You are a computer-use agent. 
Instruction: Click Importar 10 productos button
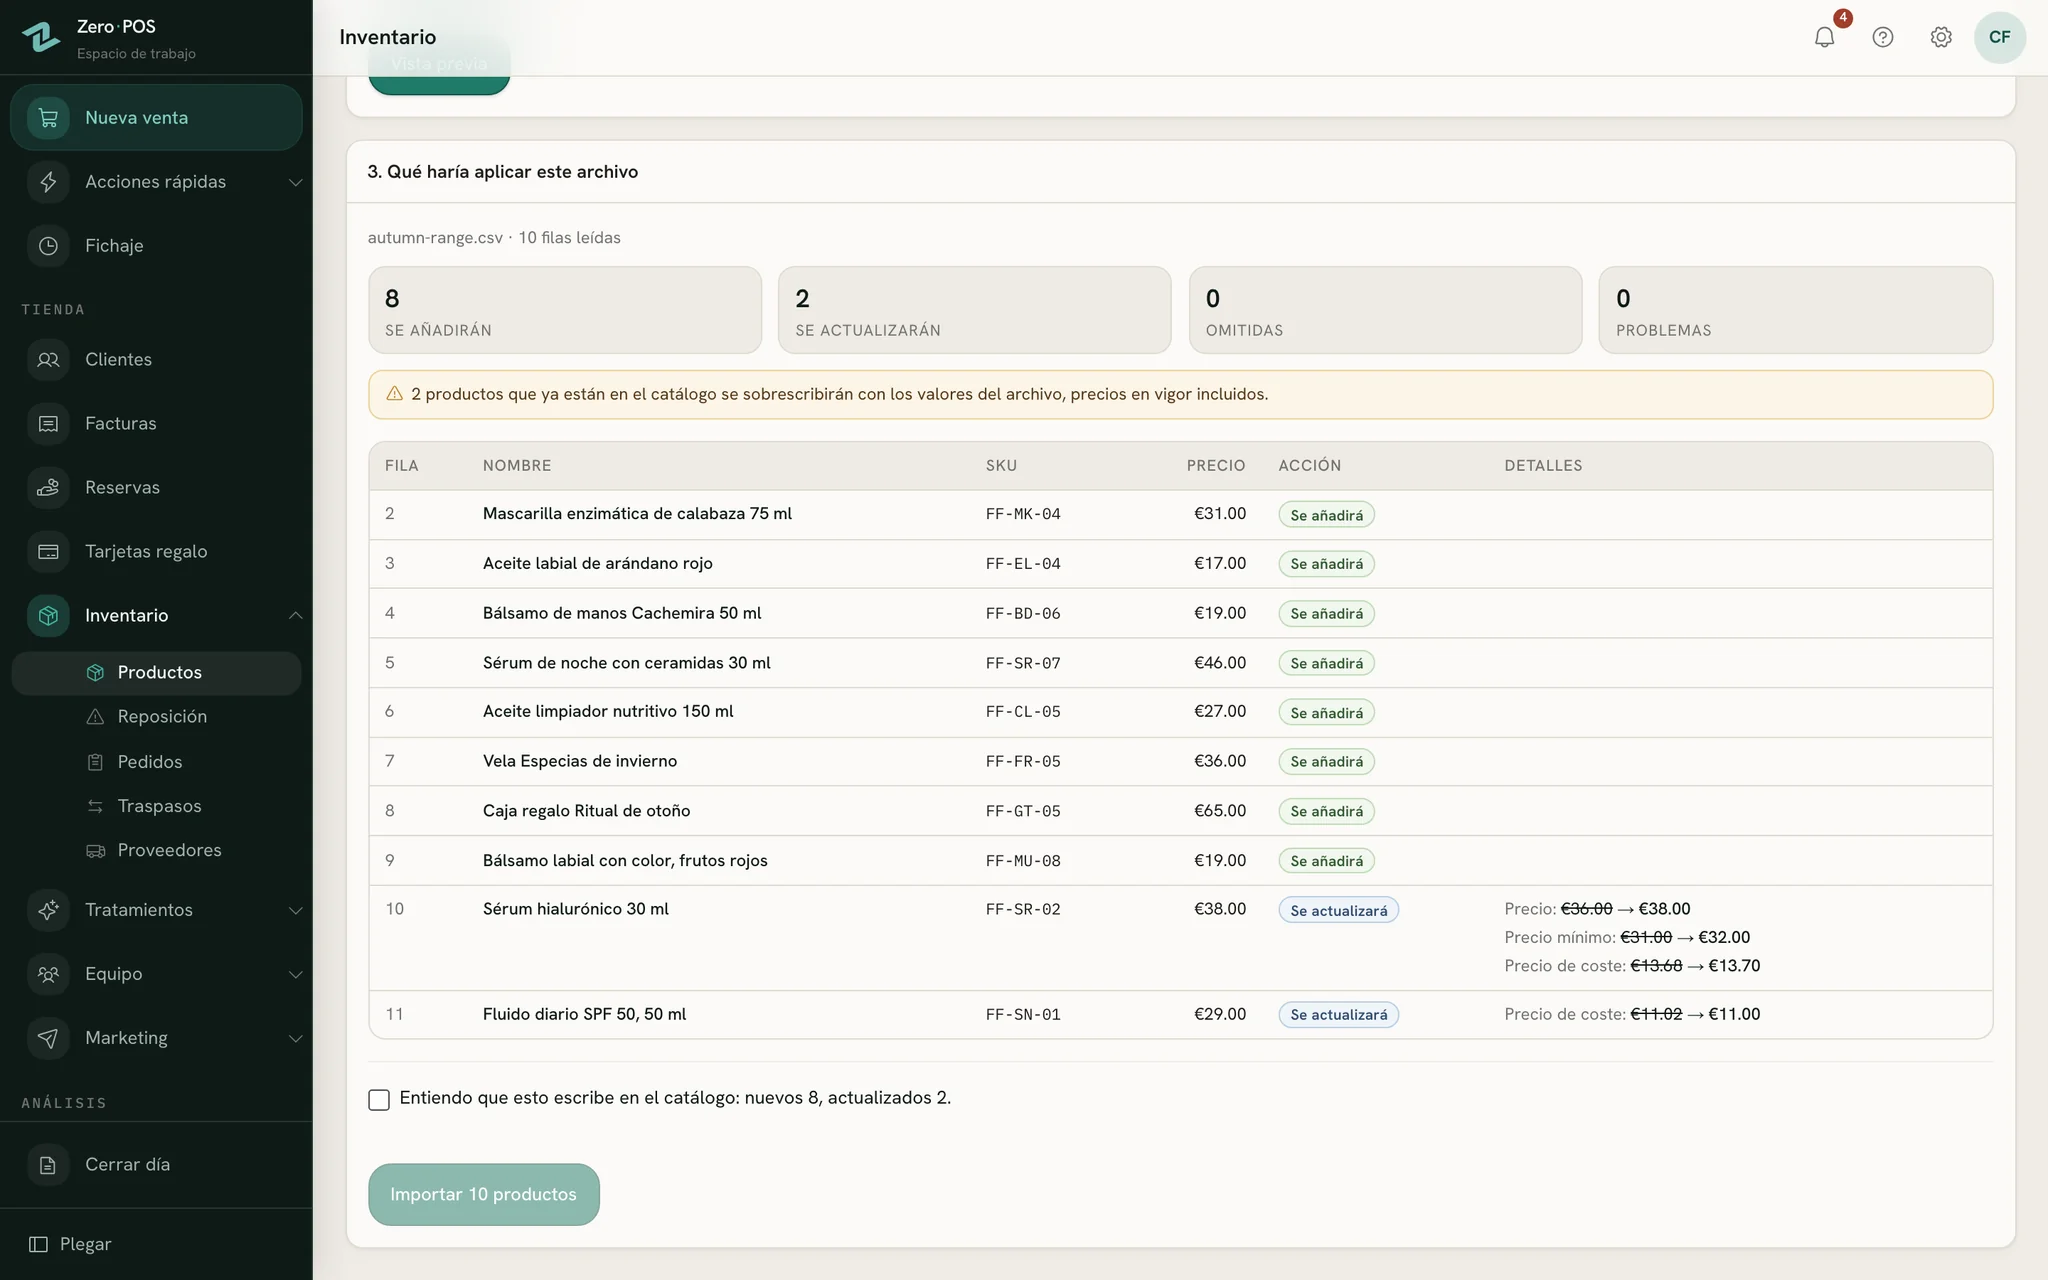tap(484, 1194)
